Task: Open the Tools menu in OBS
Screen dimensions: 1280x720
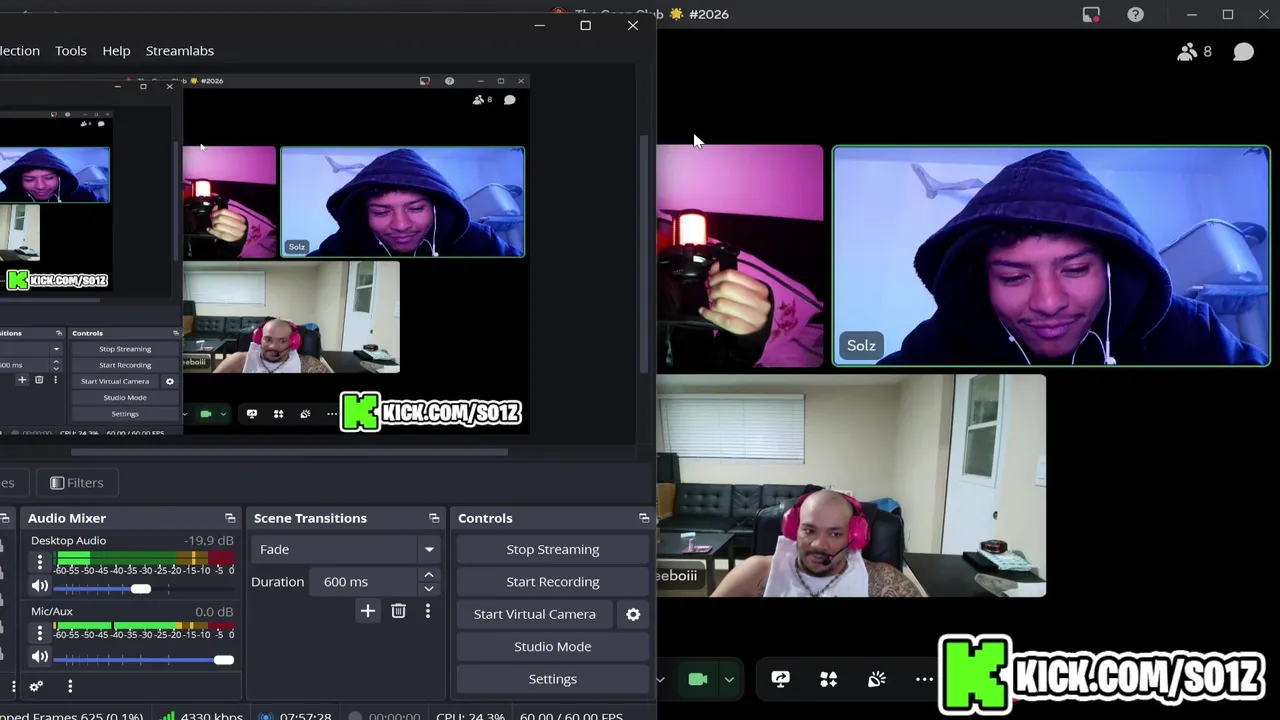Action: click(70, 50)
